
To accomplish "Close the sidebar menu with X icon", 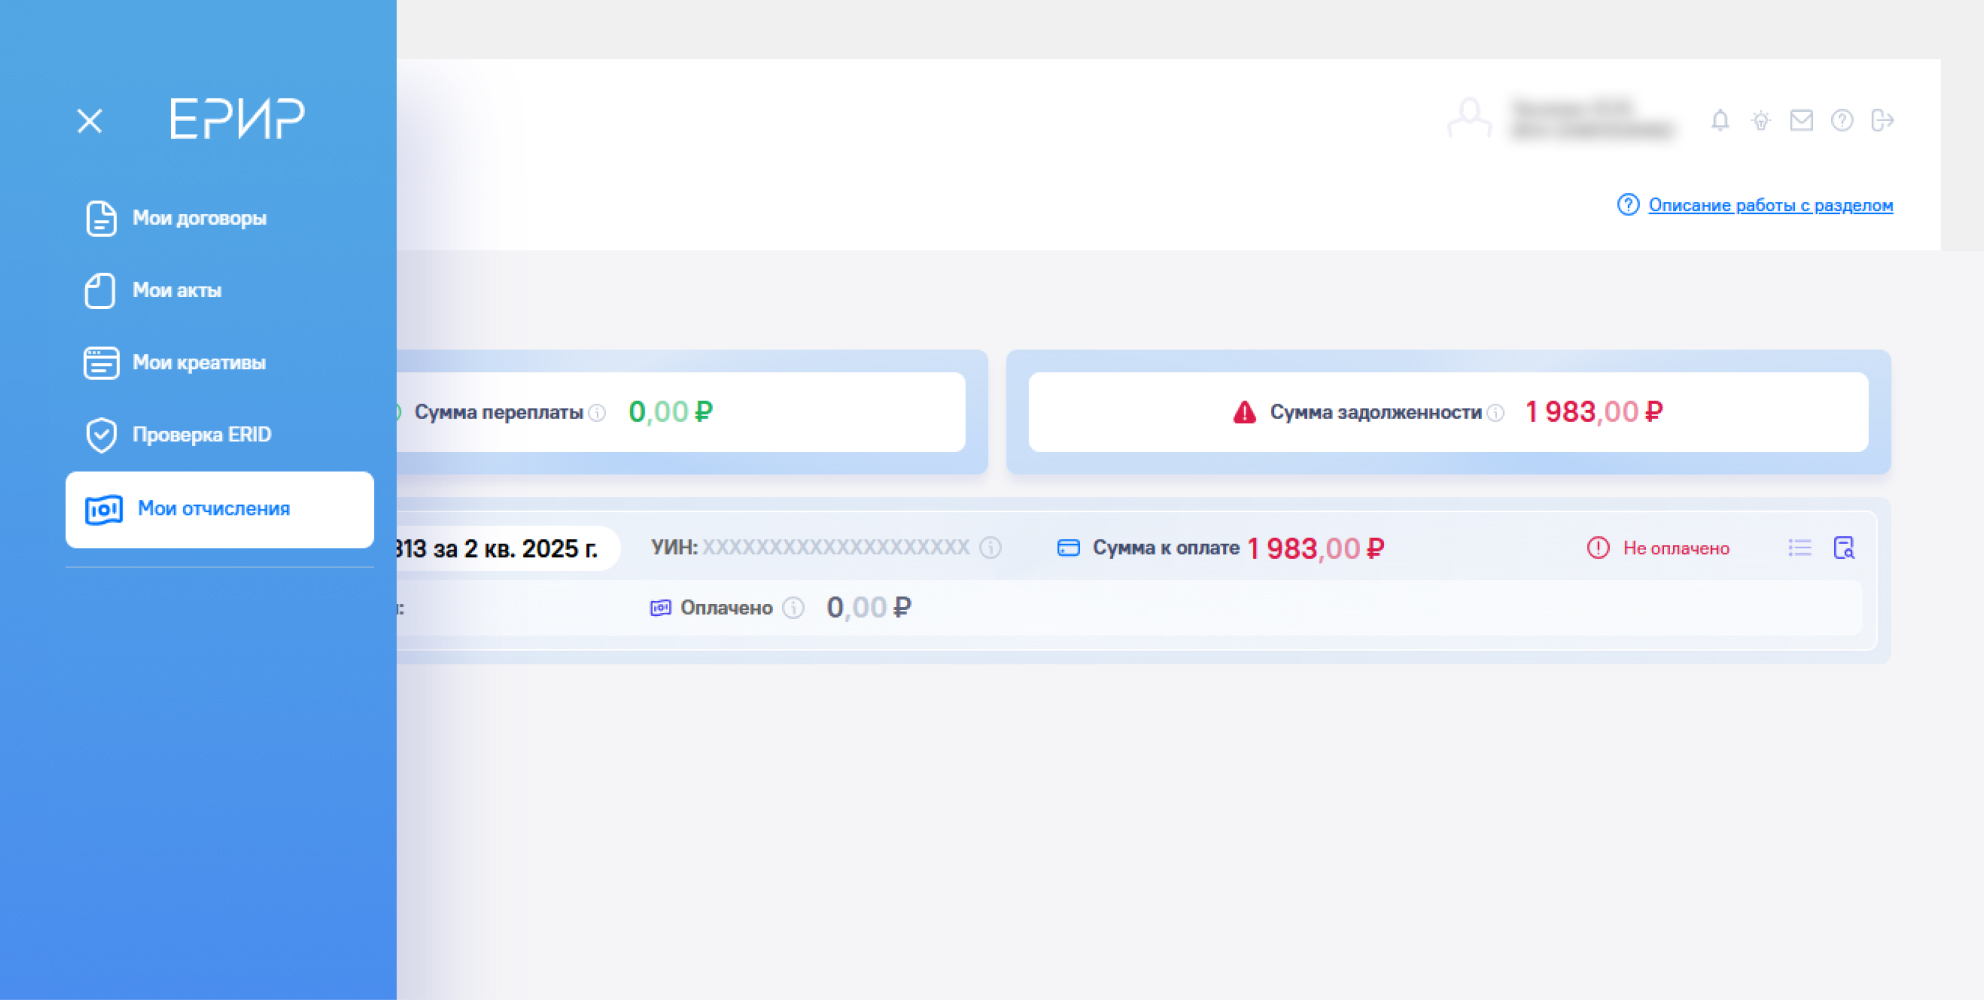I will click(90, 121).
